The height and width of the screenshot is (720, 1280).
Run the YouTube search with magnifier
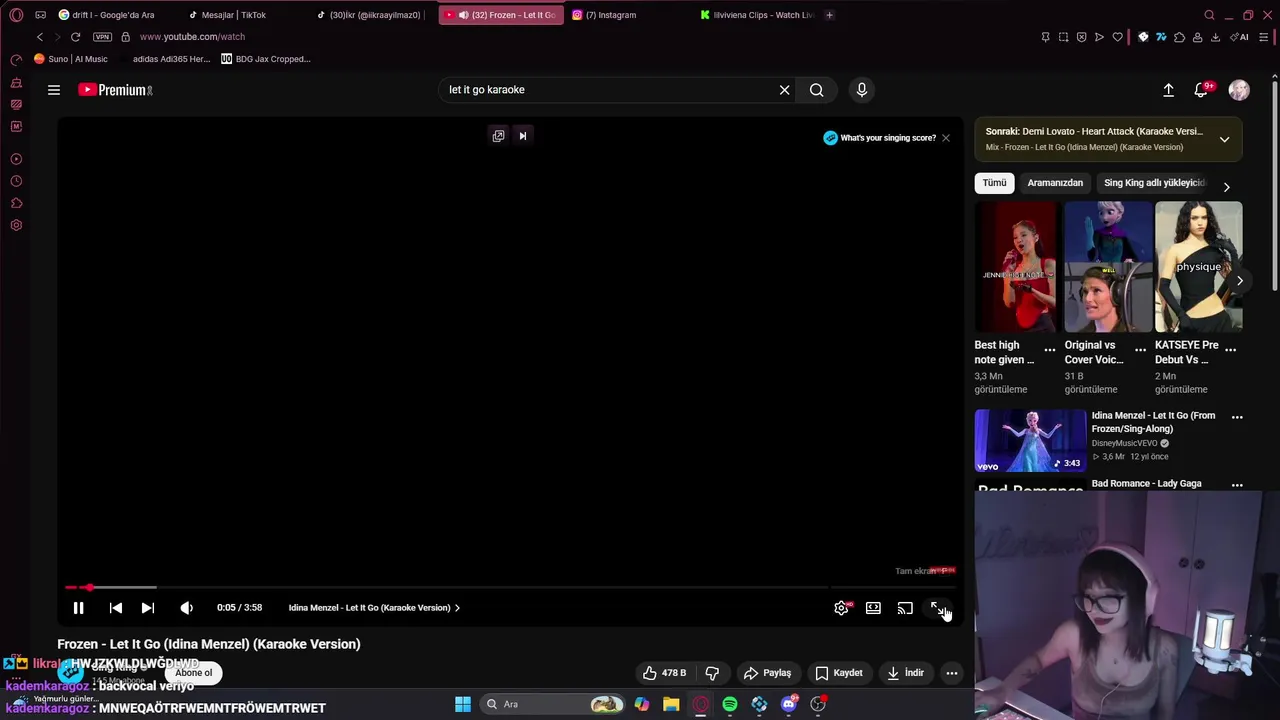817,90
